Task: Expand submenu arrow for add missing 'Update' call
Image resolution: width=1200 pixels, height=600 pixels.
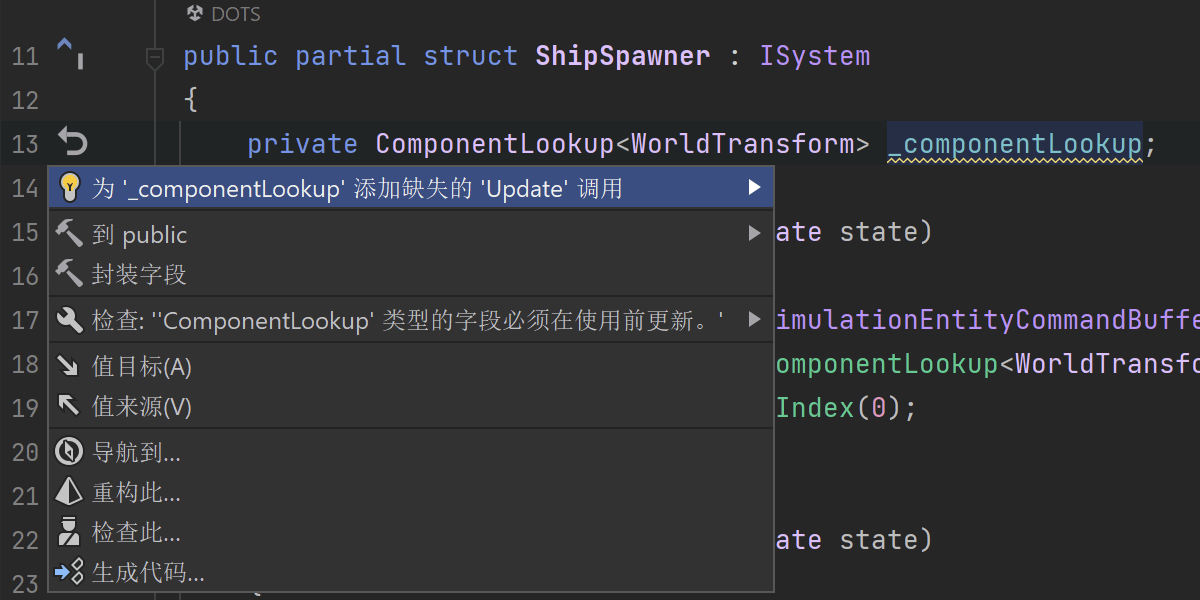Action: [754, 187]
